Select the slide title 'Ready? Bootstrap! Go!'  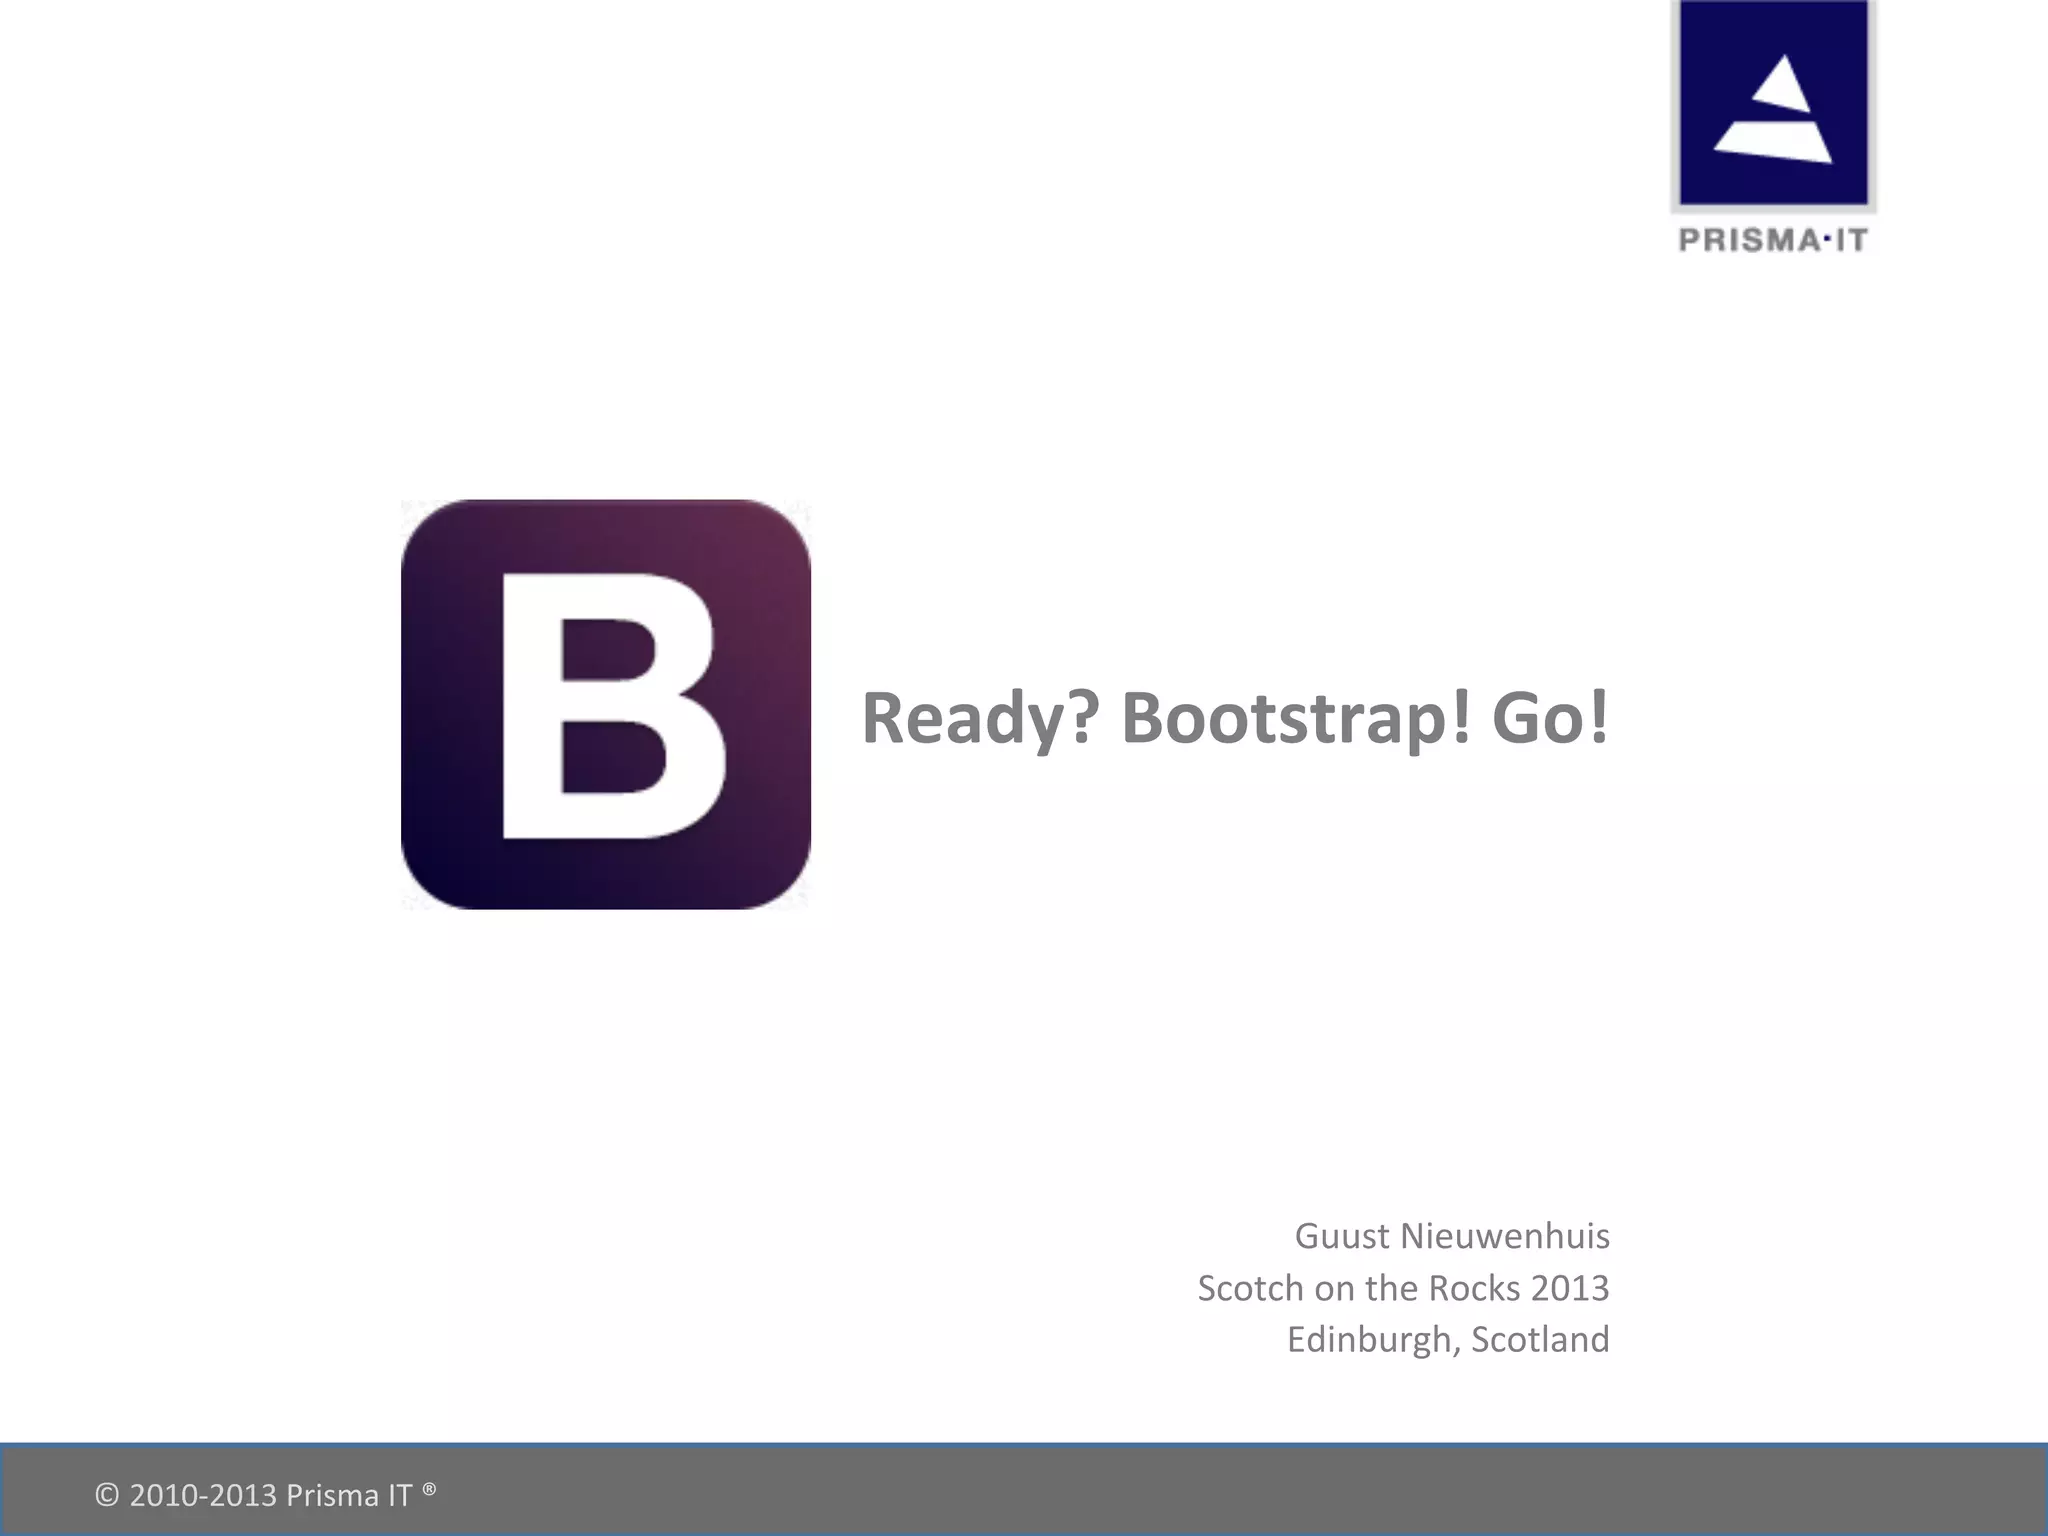point(1235,718)
